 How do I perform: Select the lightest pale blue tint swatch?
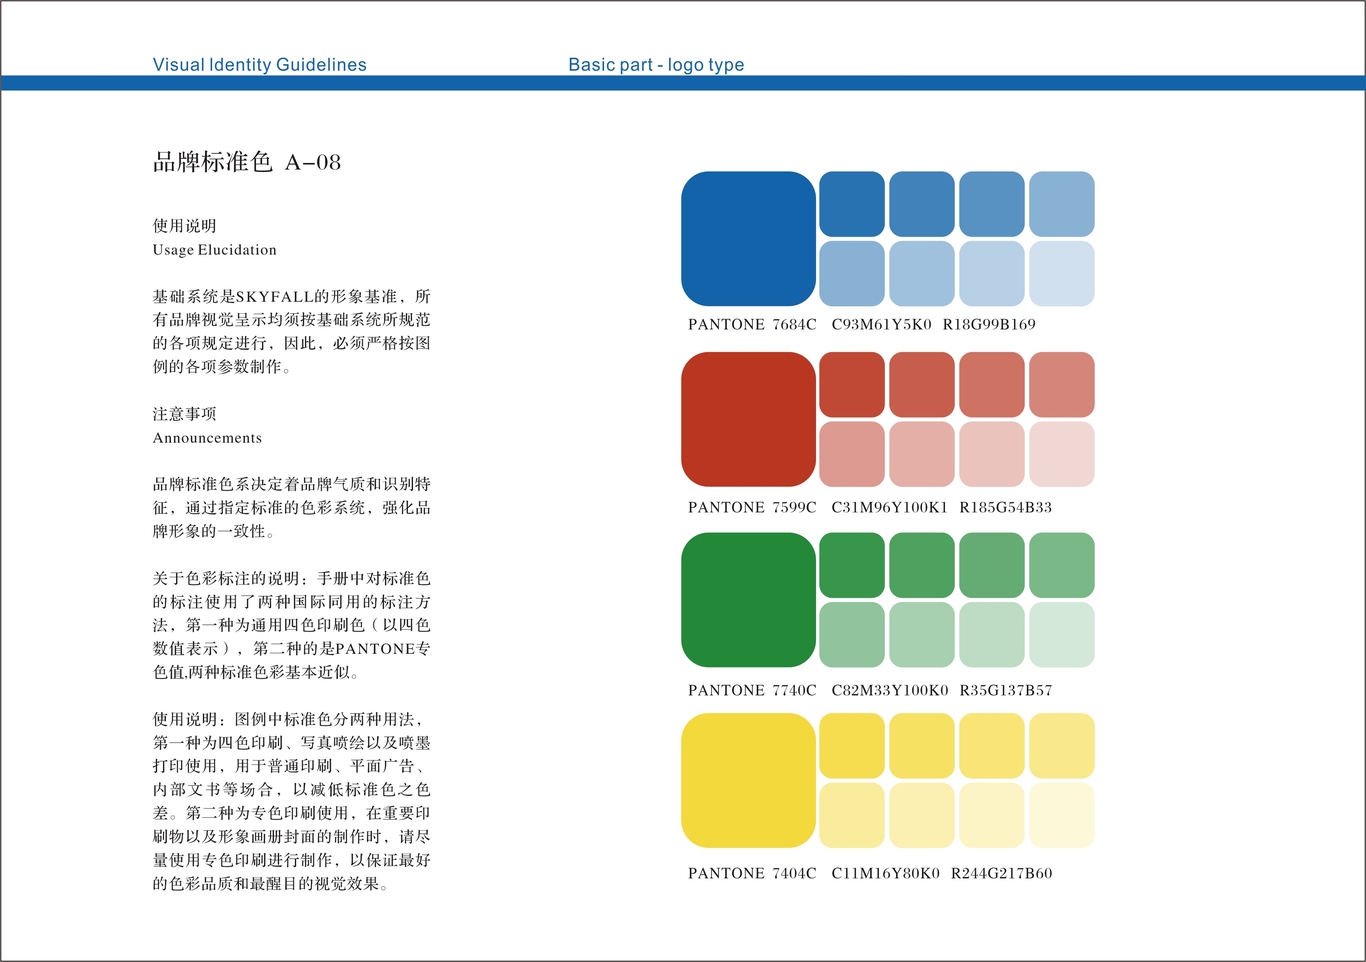[1062, 274]
